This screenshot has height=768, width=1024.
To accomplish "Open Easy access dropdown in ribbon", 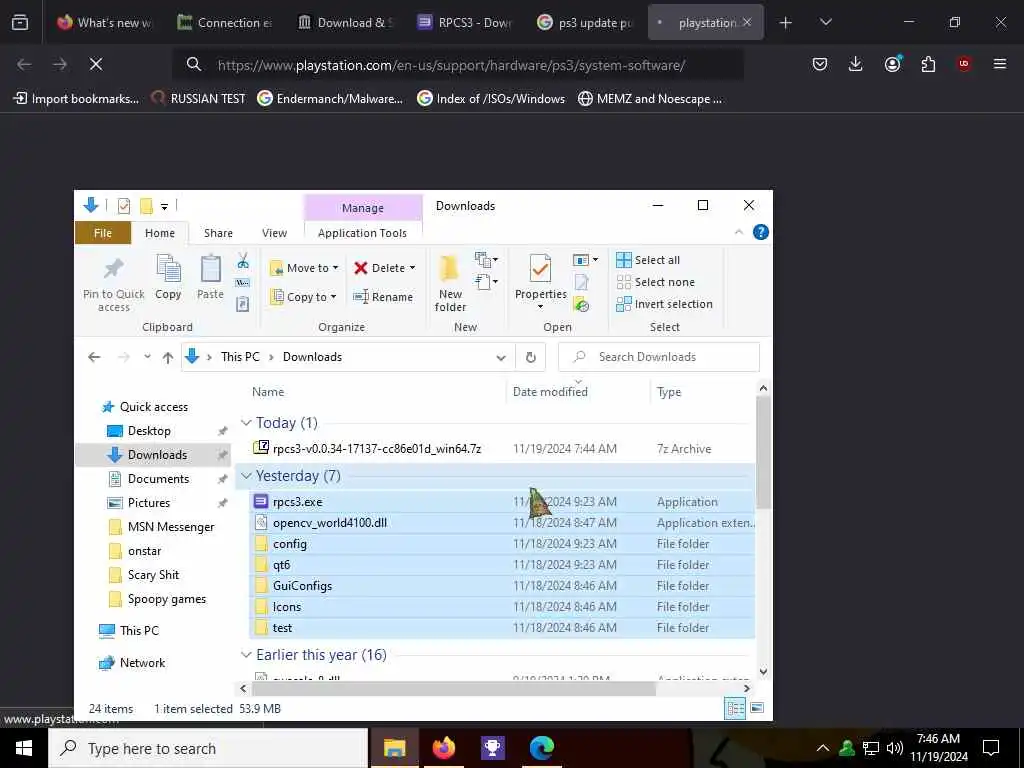I will 487,282.
